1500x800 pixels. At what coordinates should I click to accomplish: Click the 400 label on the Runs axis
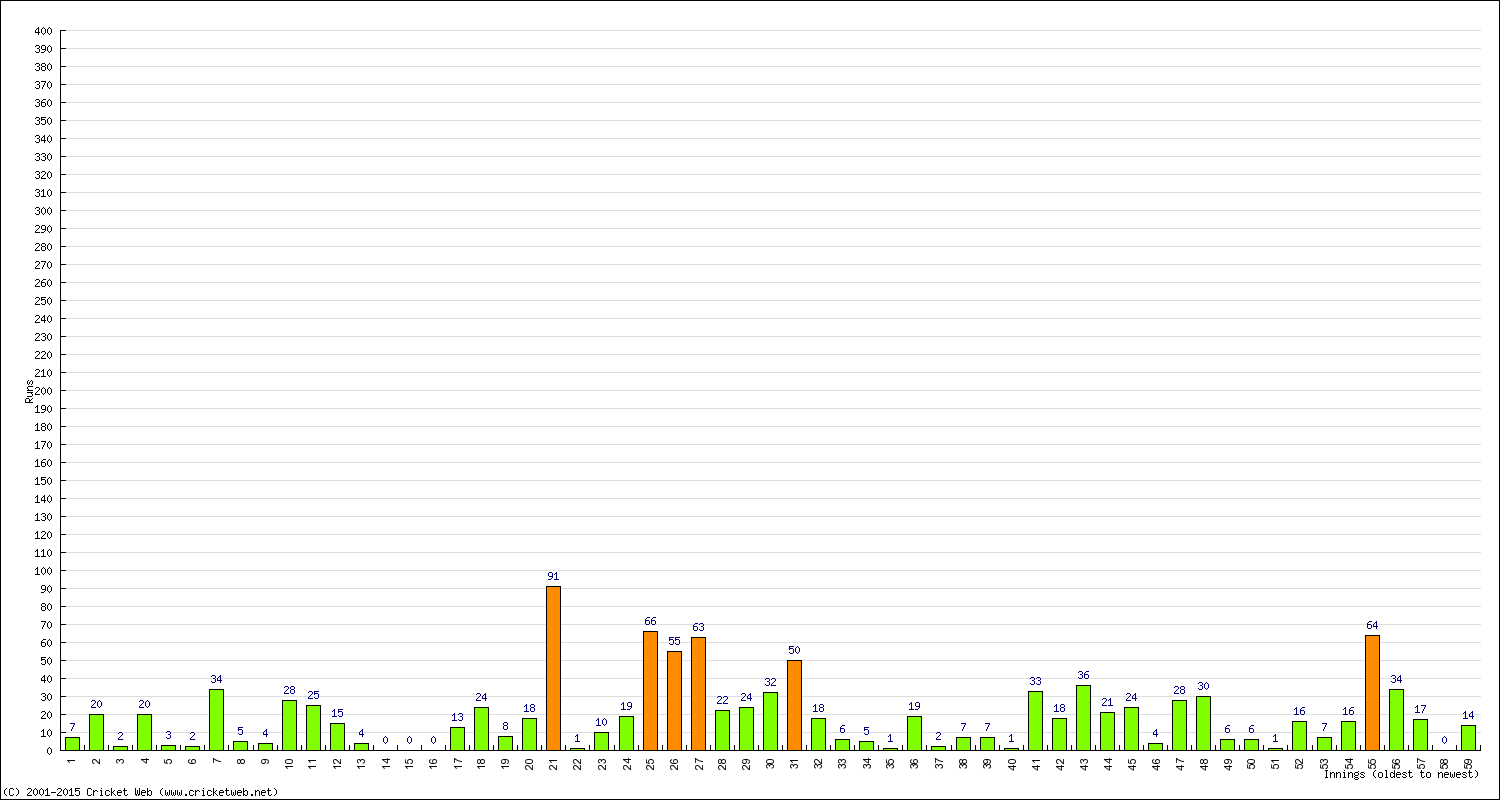43,31
